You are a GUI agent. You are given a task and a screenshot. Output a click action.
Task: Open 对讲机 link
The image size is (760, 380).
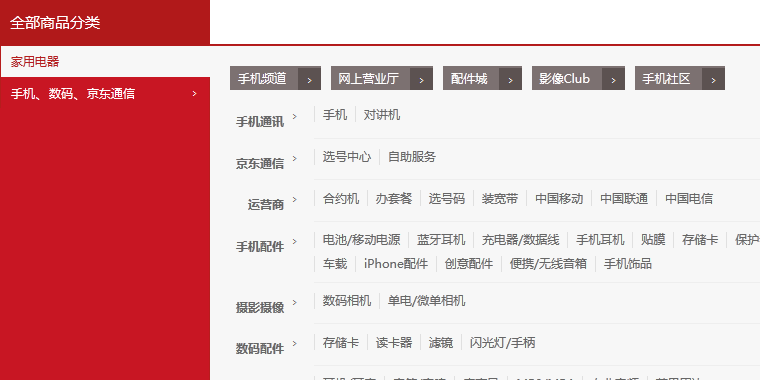tap(382, 115)
